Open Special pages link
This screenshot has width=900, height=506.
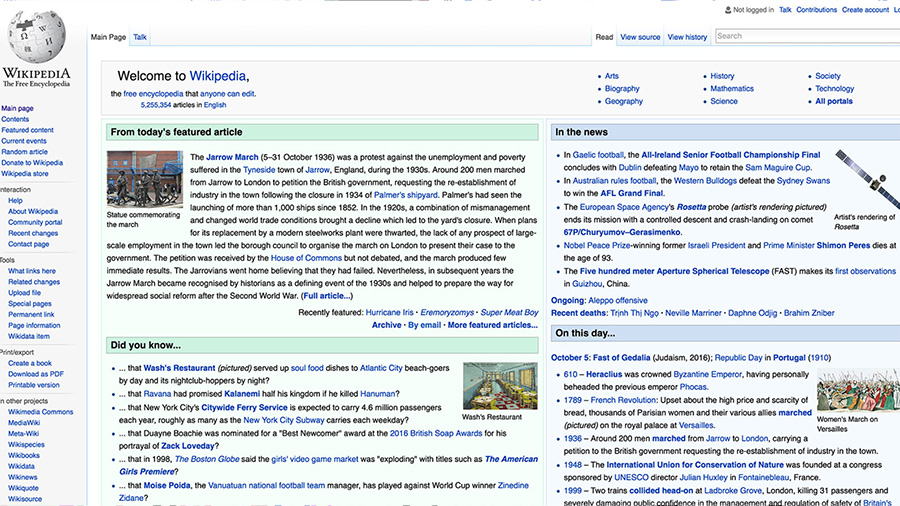click(29, 303)
